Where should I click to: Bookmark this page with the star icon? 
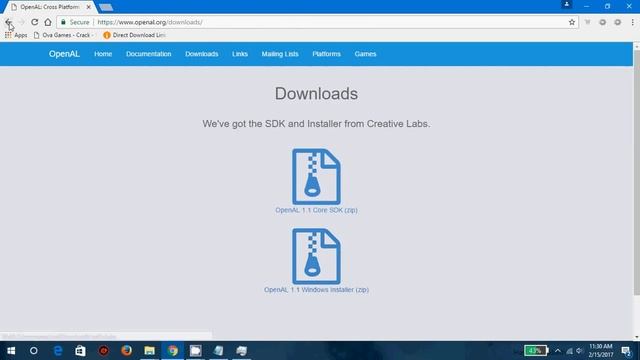(572, 22)
